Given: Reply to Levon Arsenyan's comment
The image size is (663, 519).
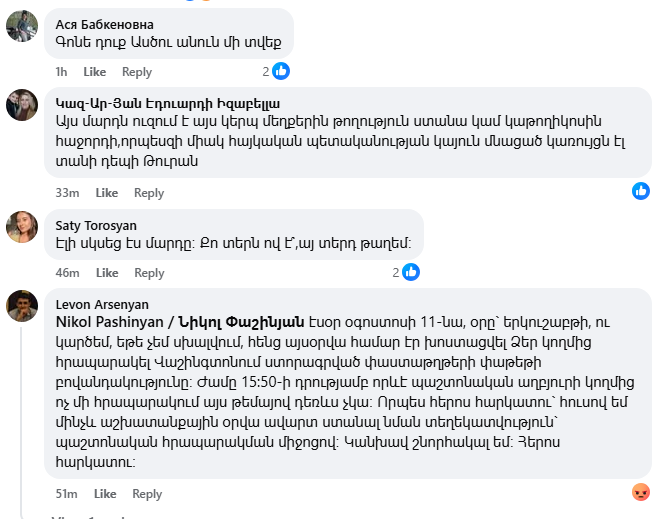Looking at the screenshot, I should click(x=147, y=494).
